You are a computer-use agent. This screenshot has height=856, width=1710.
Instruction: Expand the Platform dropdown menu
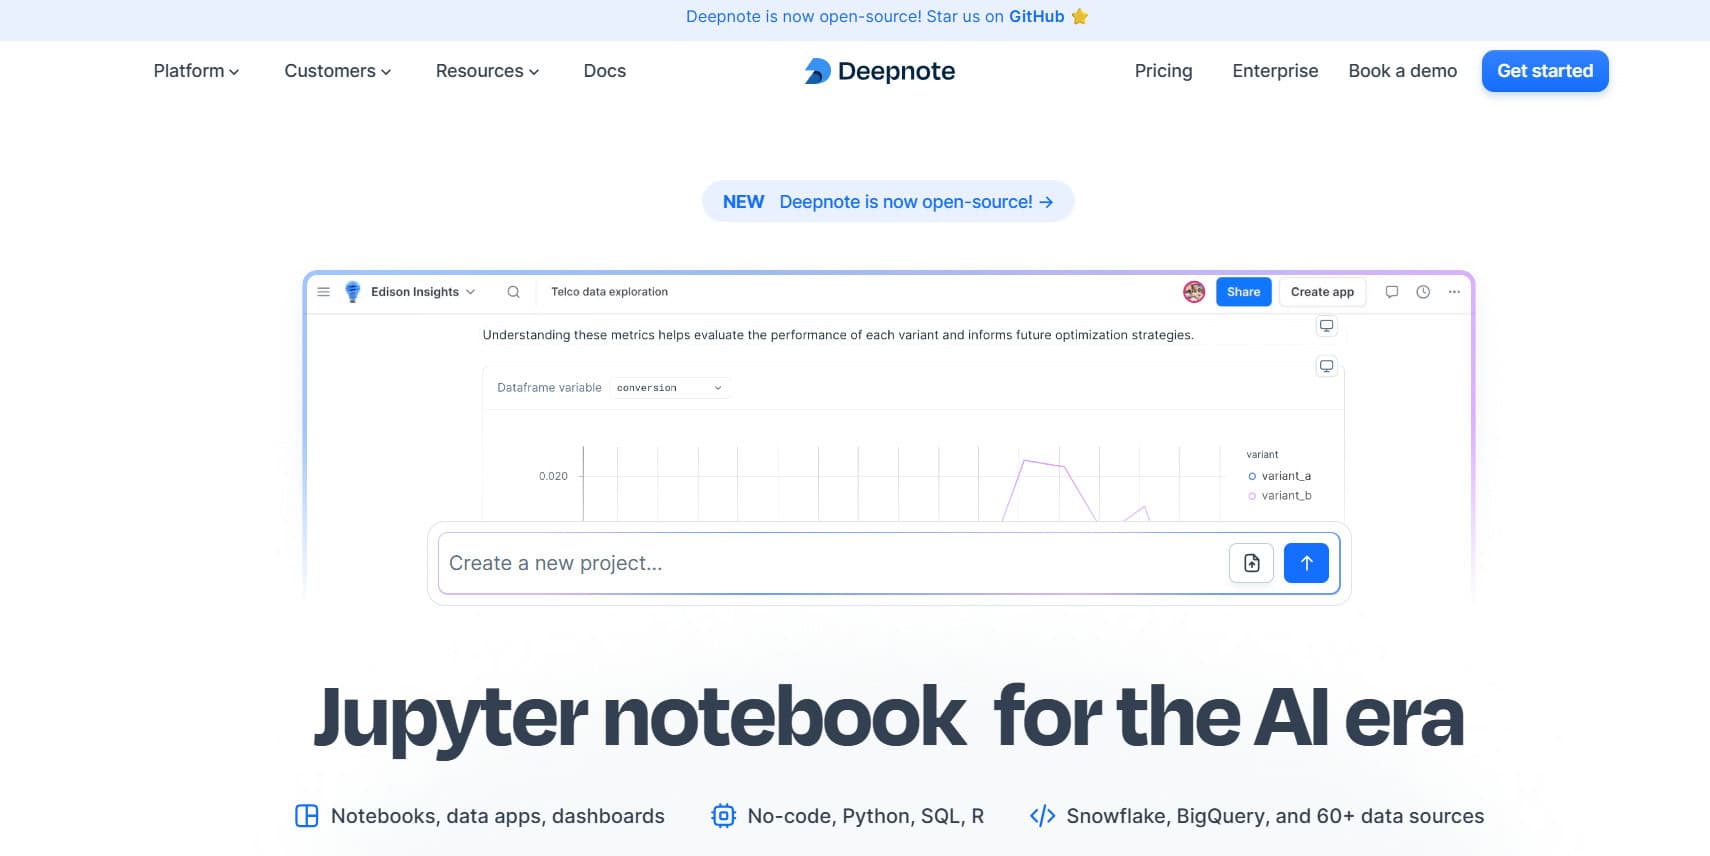pos(196,71)
